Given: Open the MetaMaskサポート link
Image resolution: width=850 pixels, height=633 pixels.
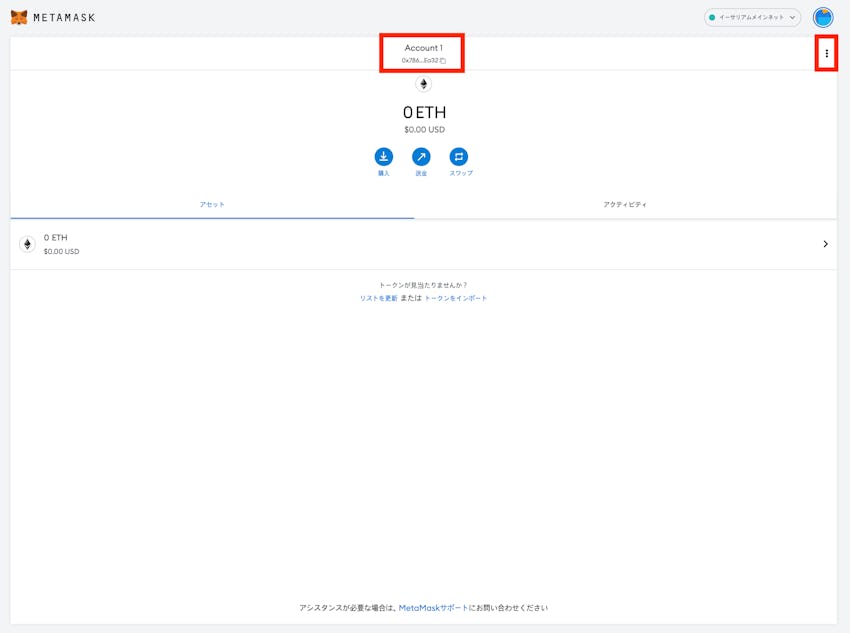Looking at the screenshot, I should (x=433, y=608).
